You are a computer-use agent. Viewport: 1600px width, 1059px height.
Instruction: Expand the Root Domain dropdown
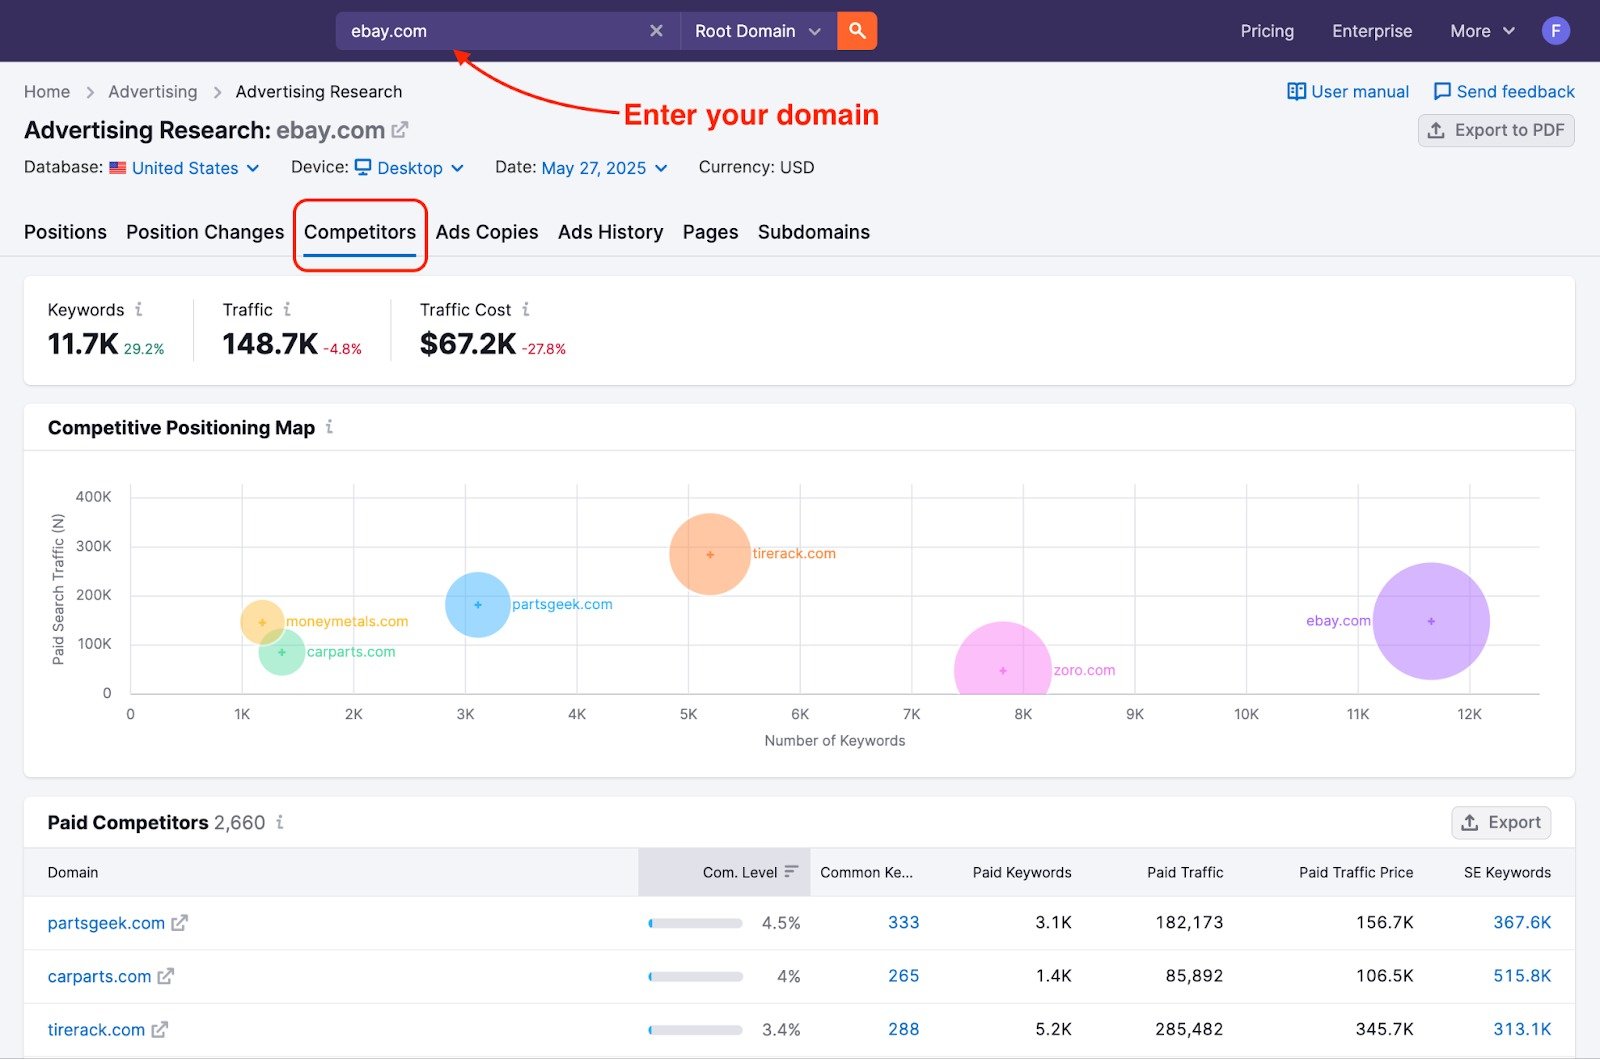pos(757,31)
